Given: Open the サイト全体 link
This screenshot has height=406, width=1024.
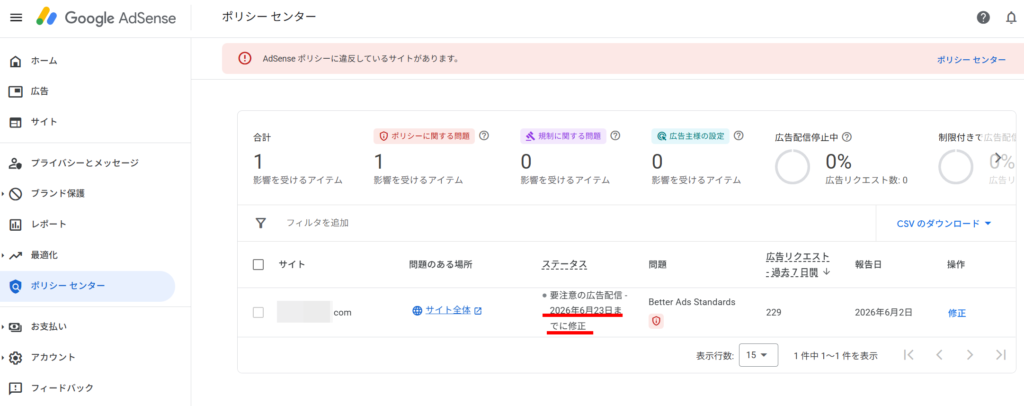Looking at the screenshot, I should 448,311.
